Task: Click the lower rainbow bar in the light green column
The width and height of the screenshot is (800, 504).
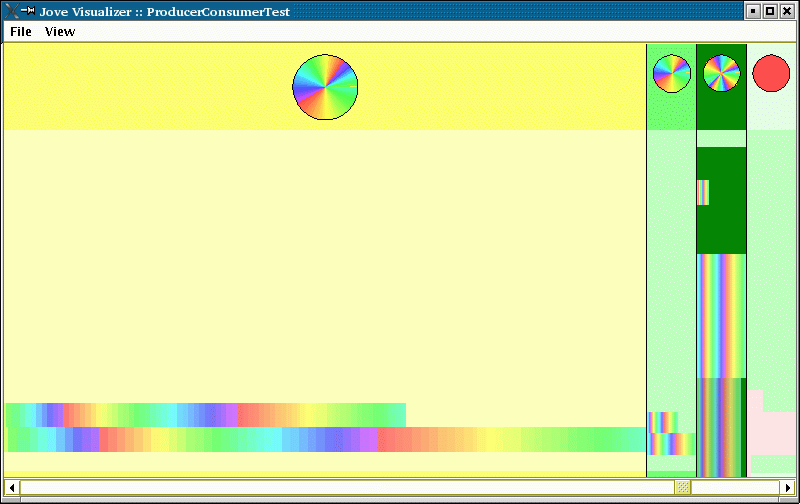Action: pos(672,444)
